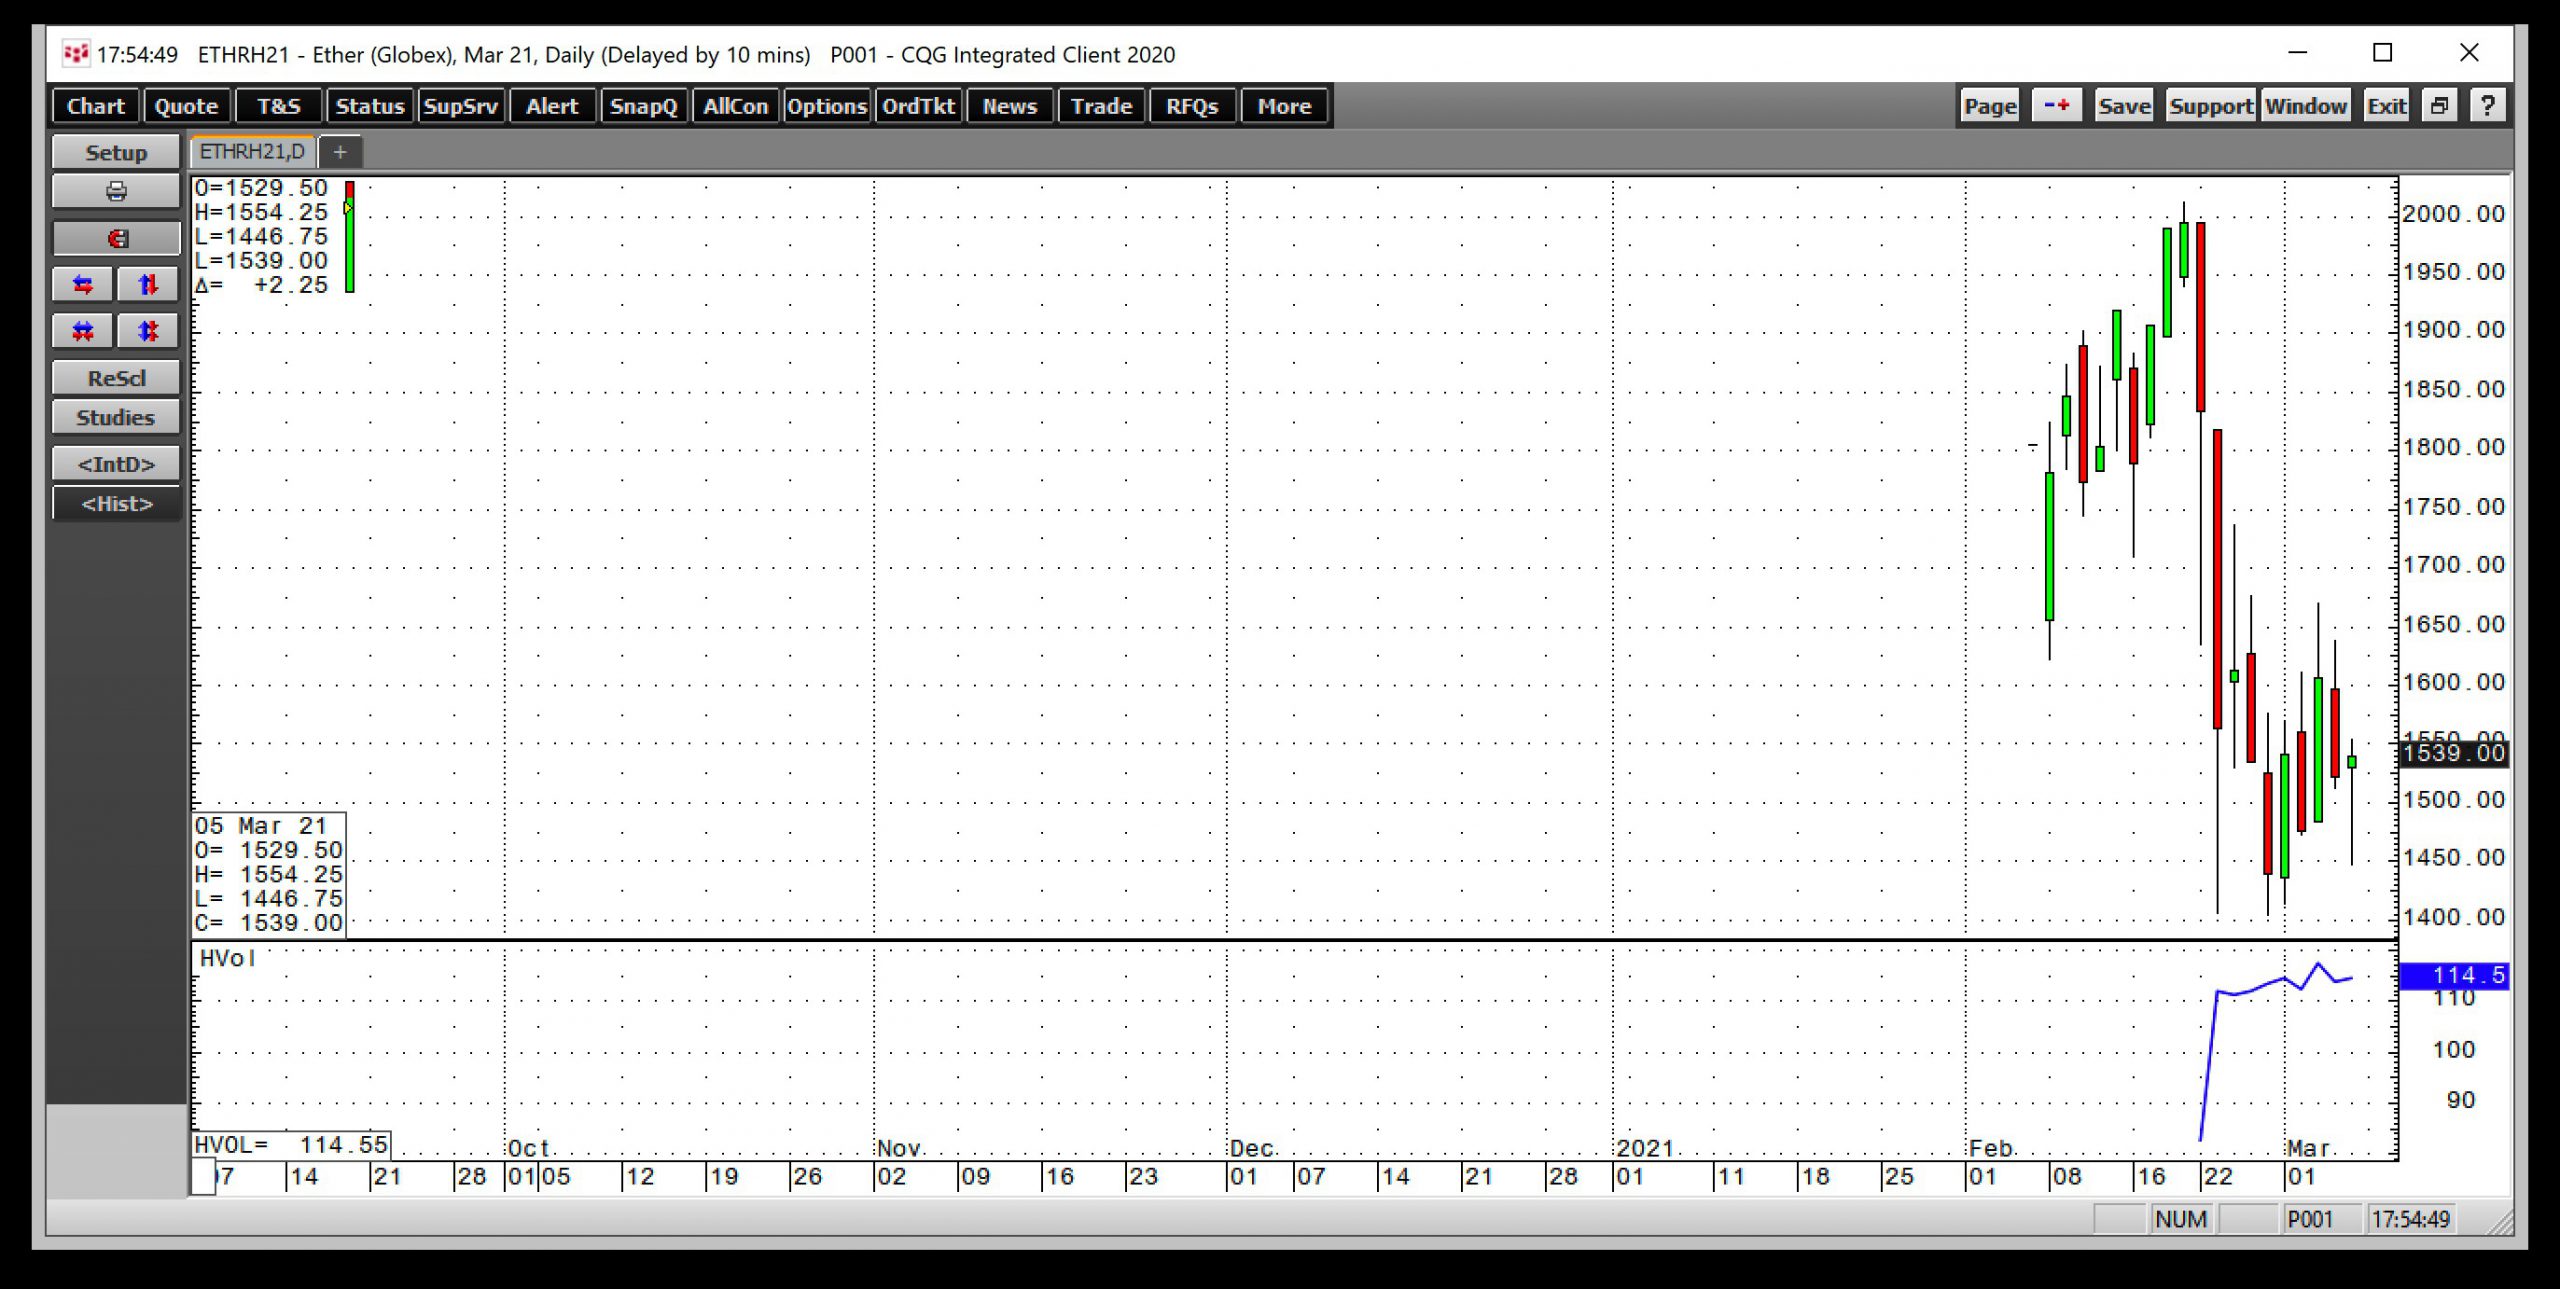Screen dimensions: 2560x1289
Task: Click the printer icon button
Action: (116, 191)
